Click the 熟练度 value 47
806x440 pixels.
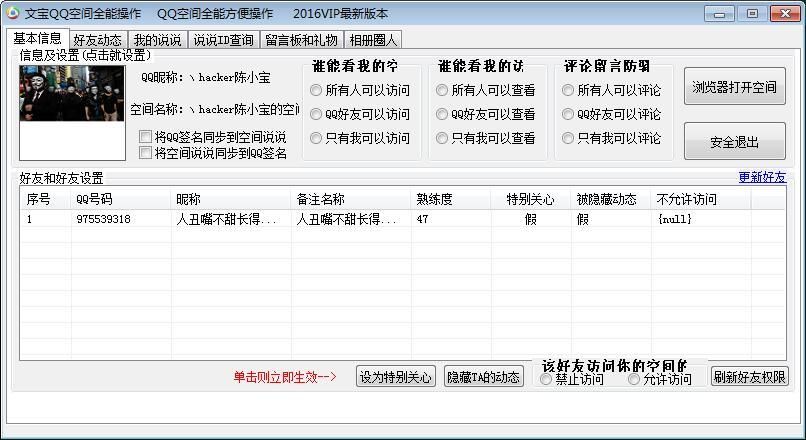pyautogui.click(x=423, y=219)
